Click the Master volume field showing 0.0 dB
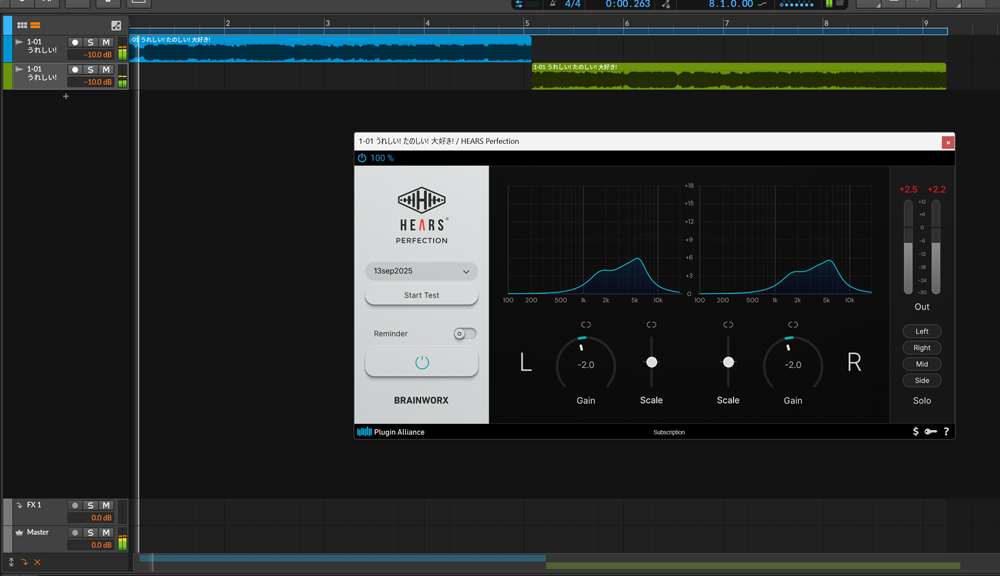This screenshot has width=1000, height=576. tap(91, 545)
